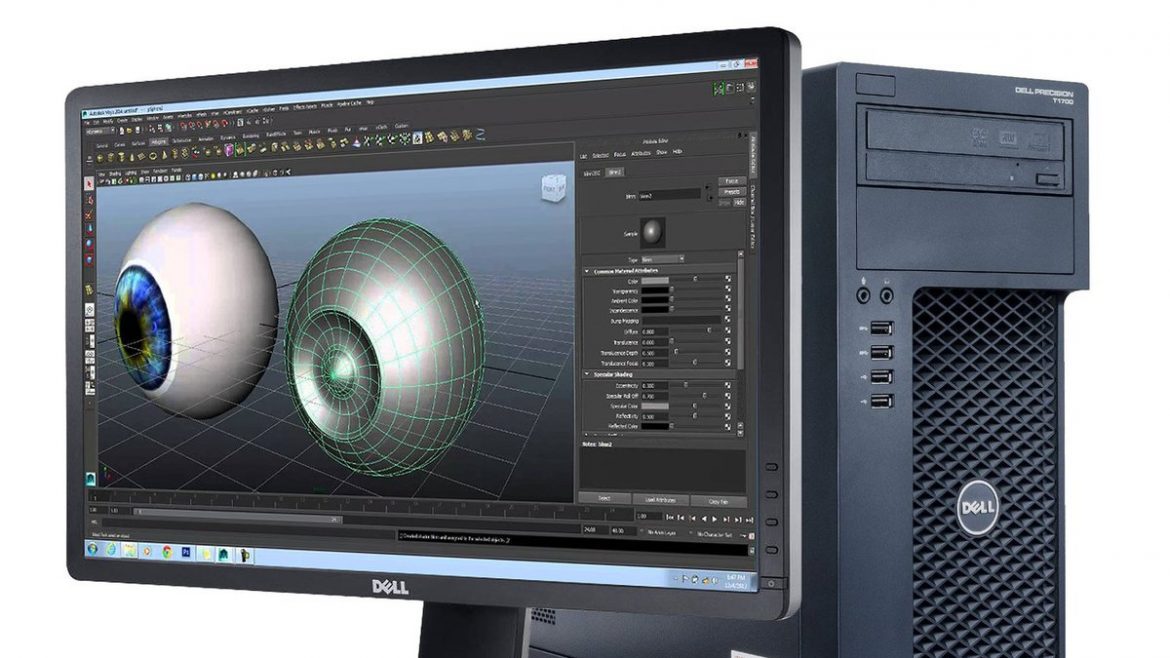The width and height of the screenshot is (1170, 658).
Task: Click the Color attribute swatch
Action: click(655, 281)
